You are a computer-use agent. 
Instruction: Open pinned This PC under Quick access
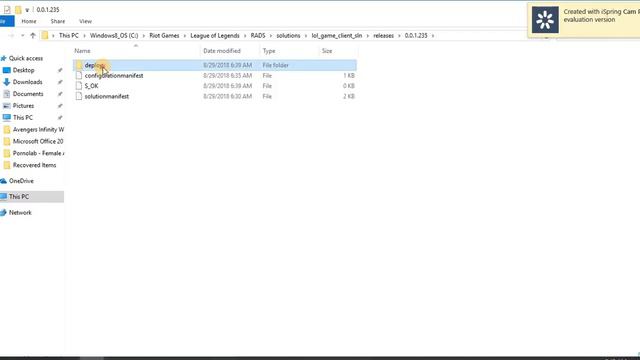click(23, 118)
